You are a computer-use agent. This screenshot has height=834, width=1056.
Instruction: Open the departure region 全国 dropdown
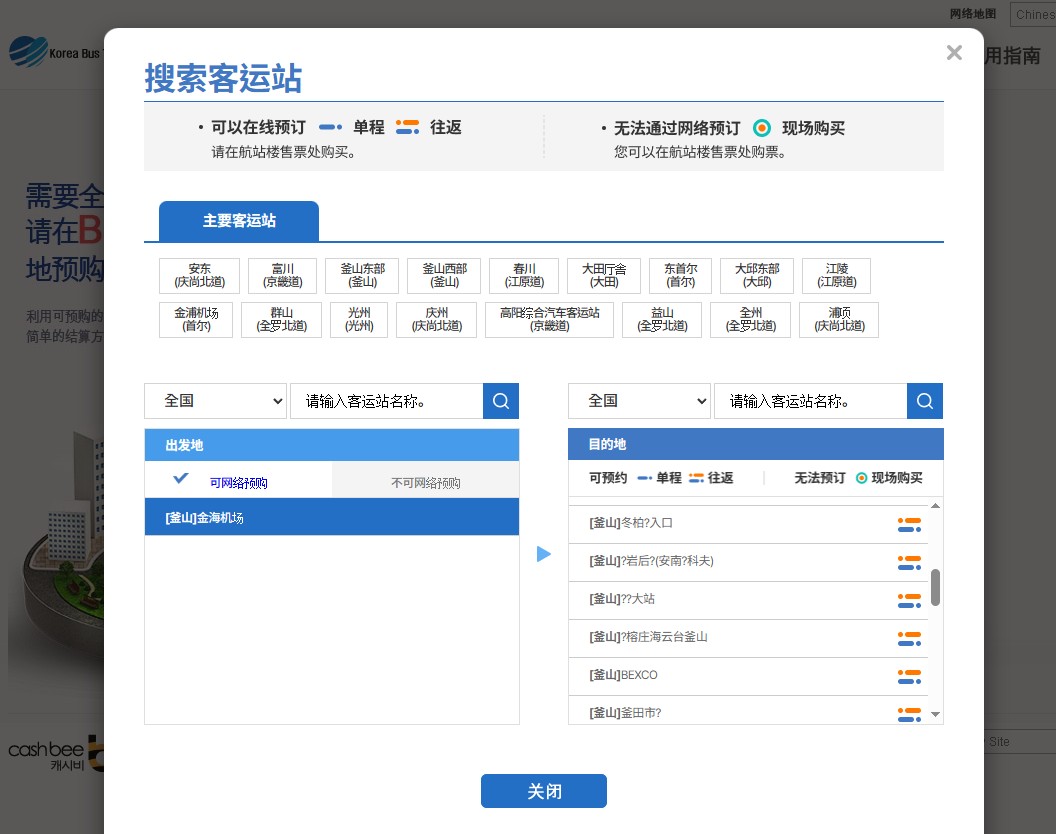click(x=215, y=400)
